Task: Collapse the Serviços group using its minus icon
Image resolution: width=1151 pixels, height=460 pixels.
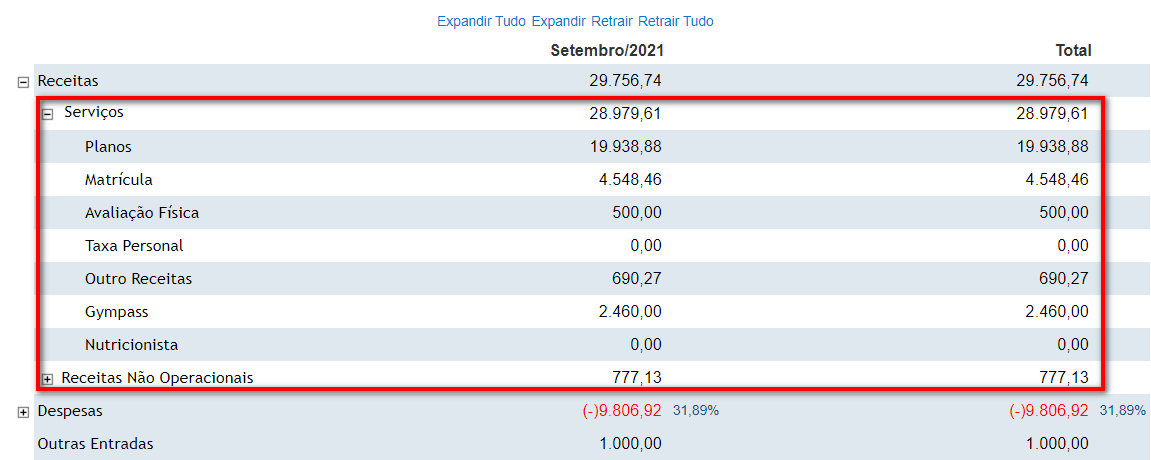Action: pos(47,115)
